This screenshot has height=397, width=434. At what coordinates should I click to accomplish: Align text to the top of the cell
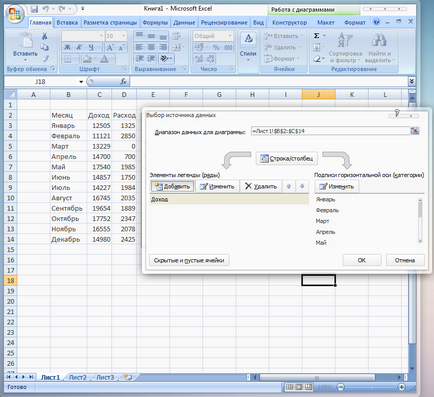[x=139, y=36]
